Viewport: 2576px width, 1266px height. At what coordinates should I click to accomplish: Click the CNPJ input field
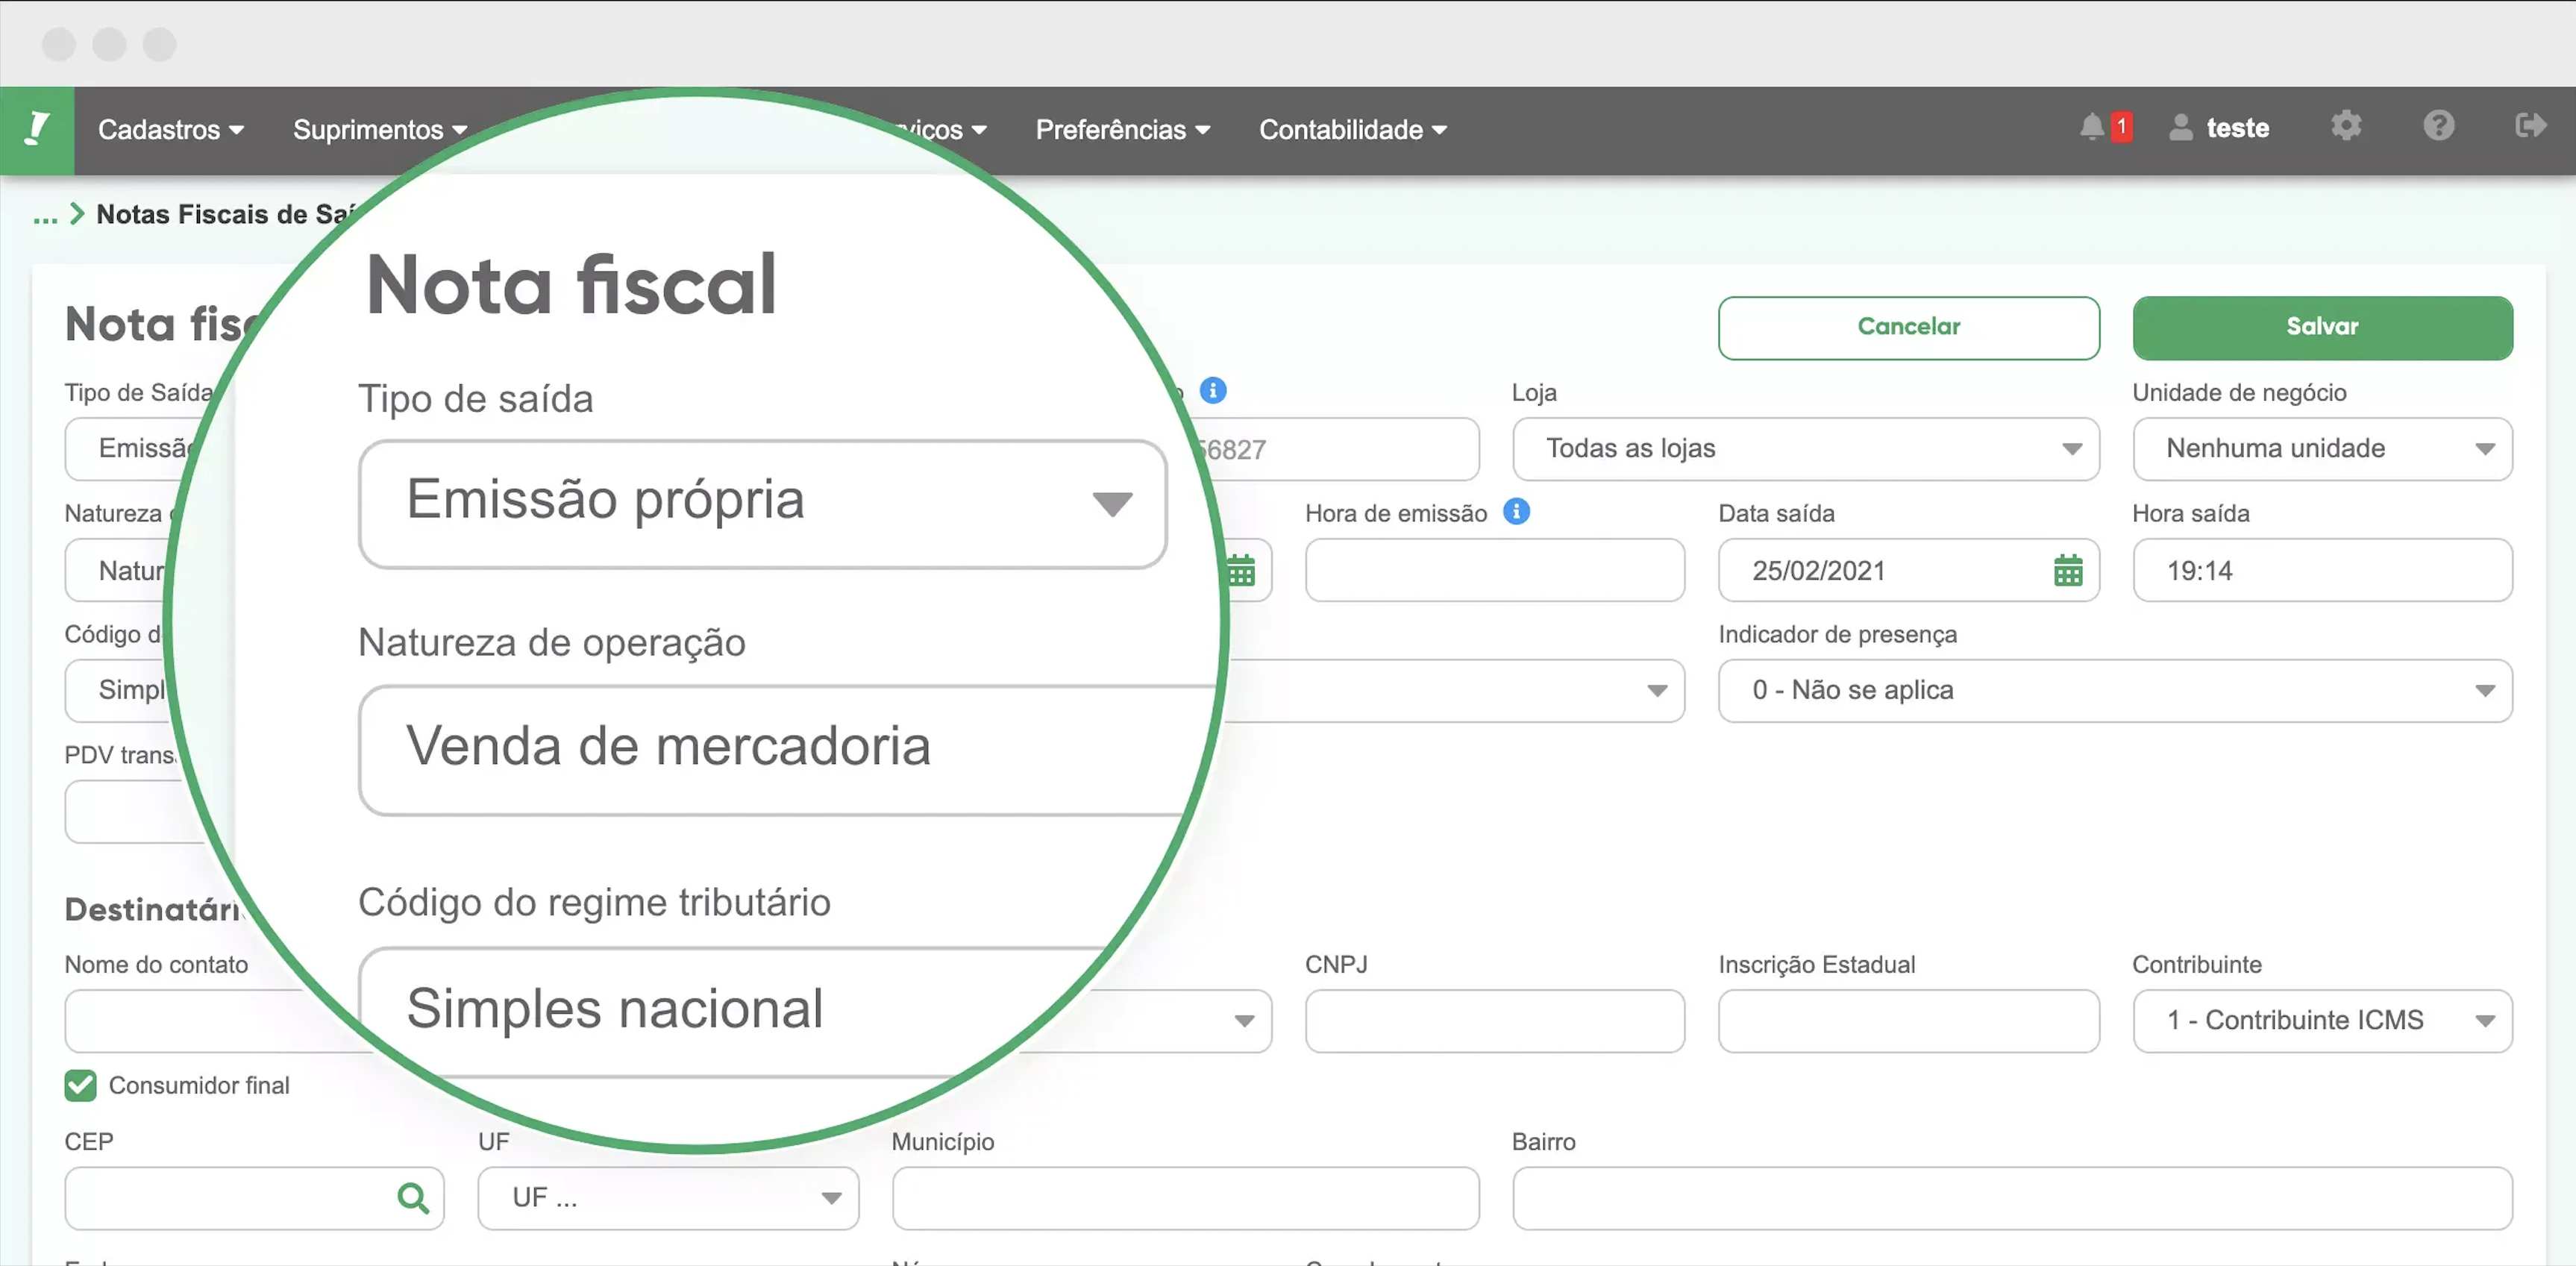click(1494, 1020)
